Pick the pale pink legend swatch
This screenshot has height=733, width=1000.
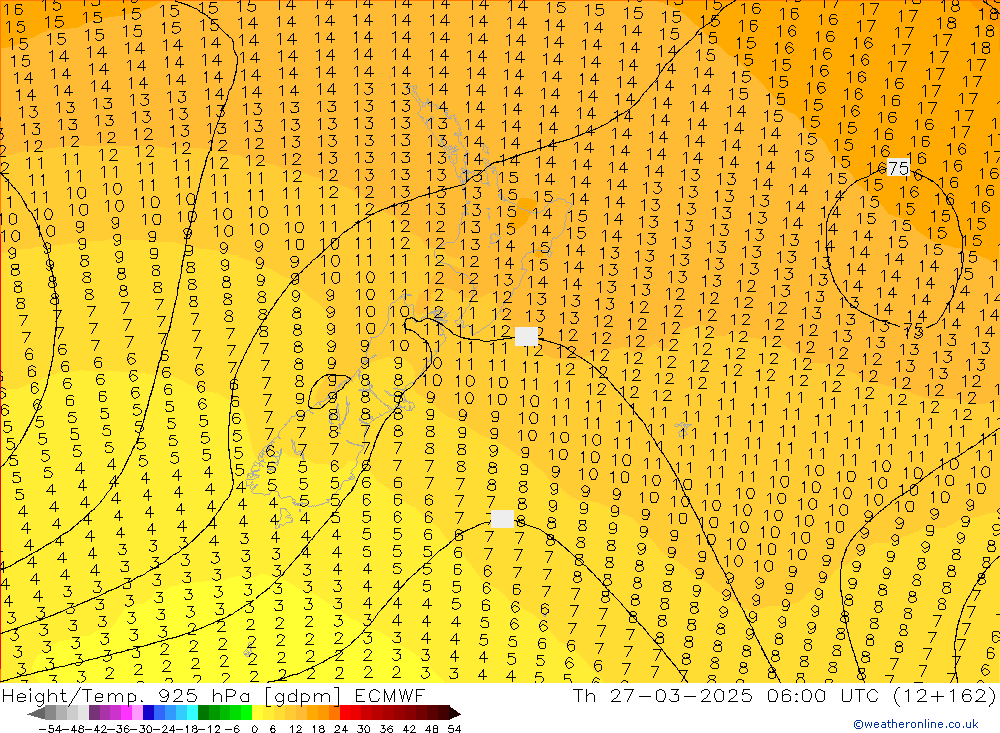[x=137, y=713]
